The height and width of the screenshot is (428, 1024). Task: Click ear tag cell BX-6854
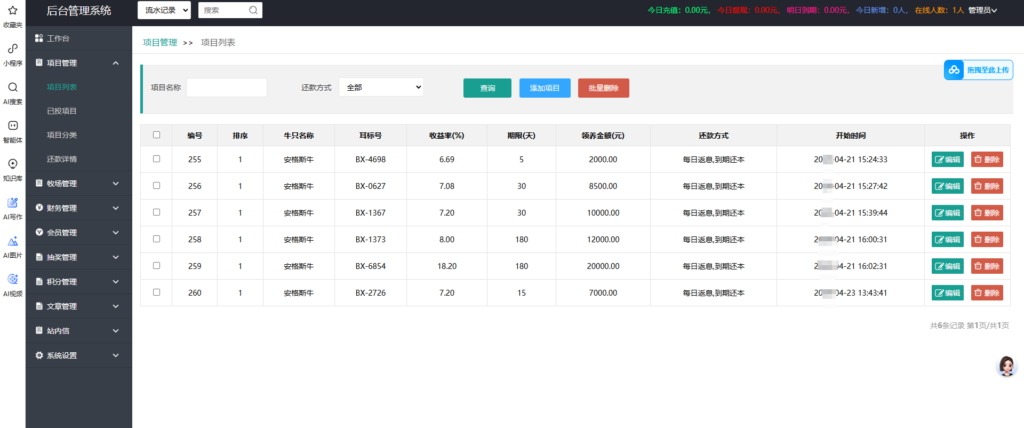370,266
